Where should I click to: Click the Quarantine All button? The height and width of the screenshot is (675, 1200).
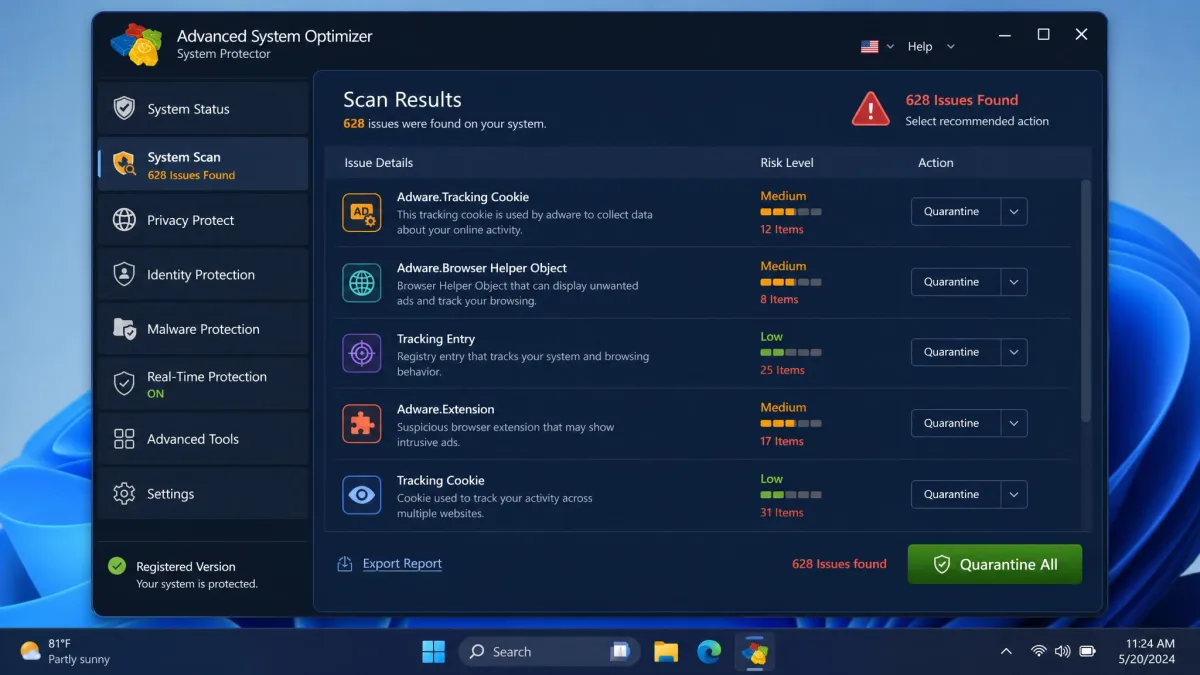(x=995, y=564)
